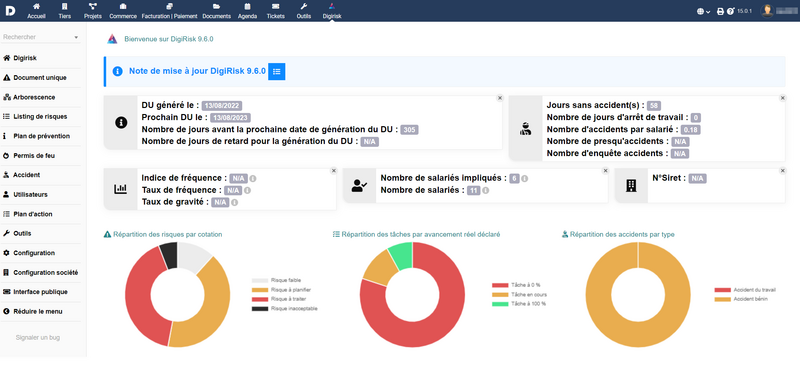This screenshot has height=376, width=800.
Task: Open the Digirisk top menu
Action: (332, 11)
